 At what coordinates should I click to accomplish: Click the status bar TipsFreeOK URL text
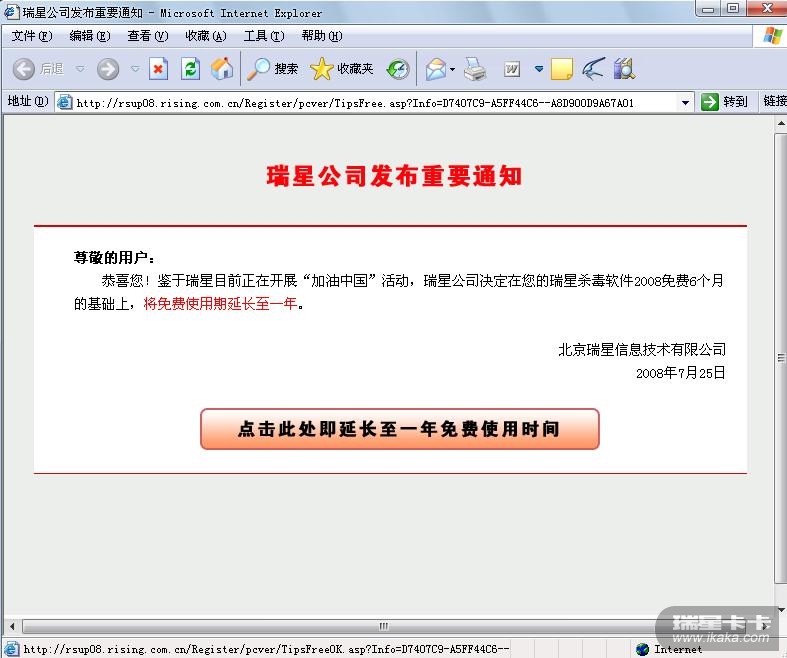pyautogui.click(x=267, y=649)
